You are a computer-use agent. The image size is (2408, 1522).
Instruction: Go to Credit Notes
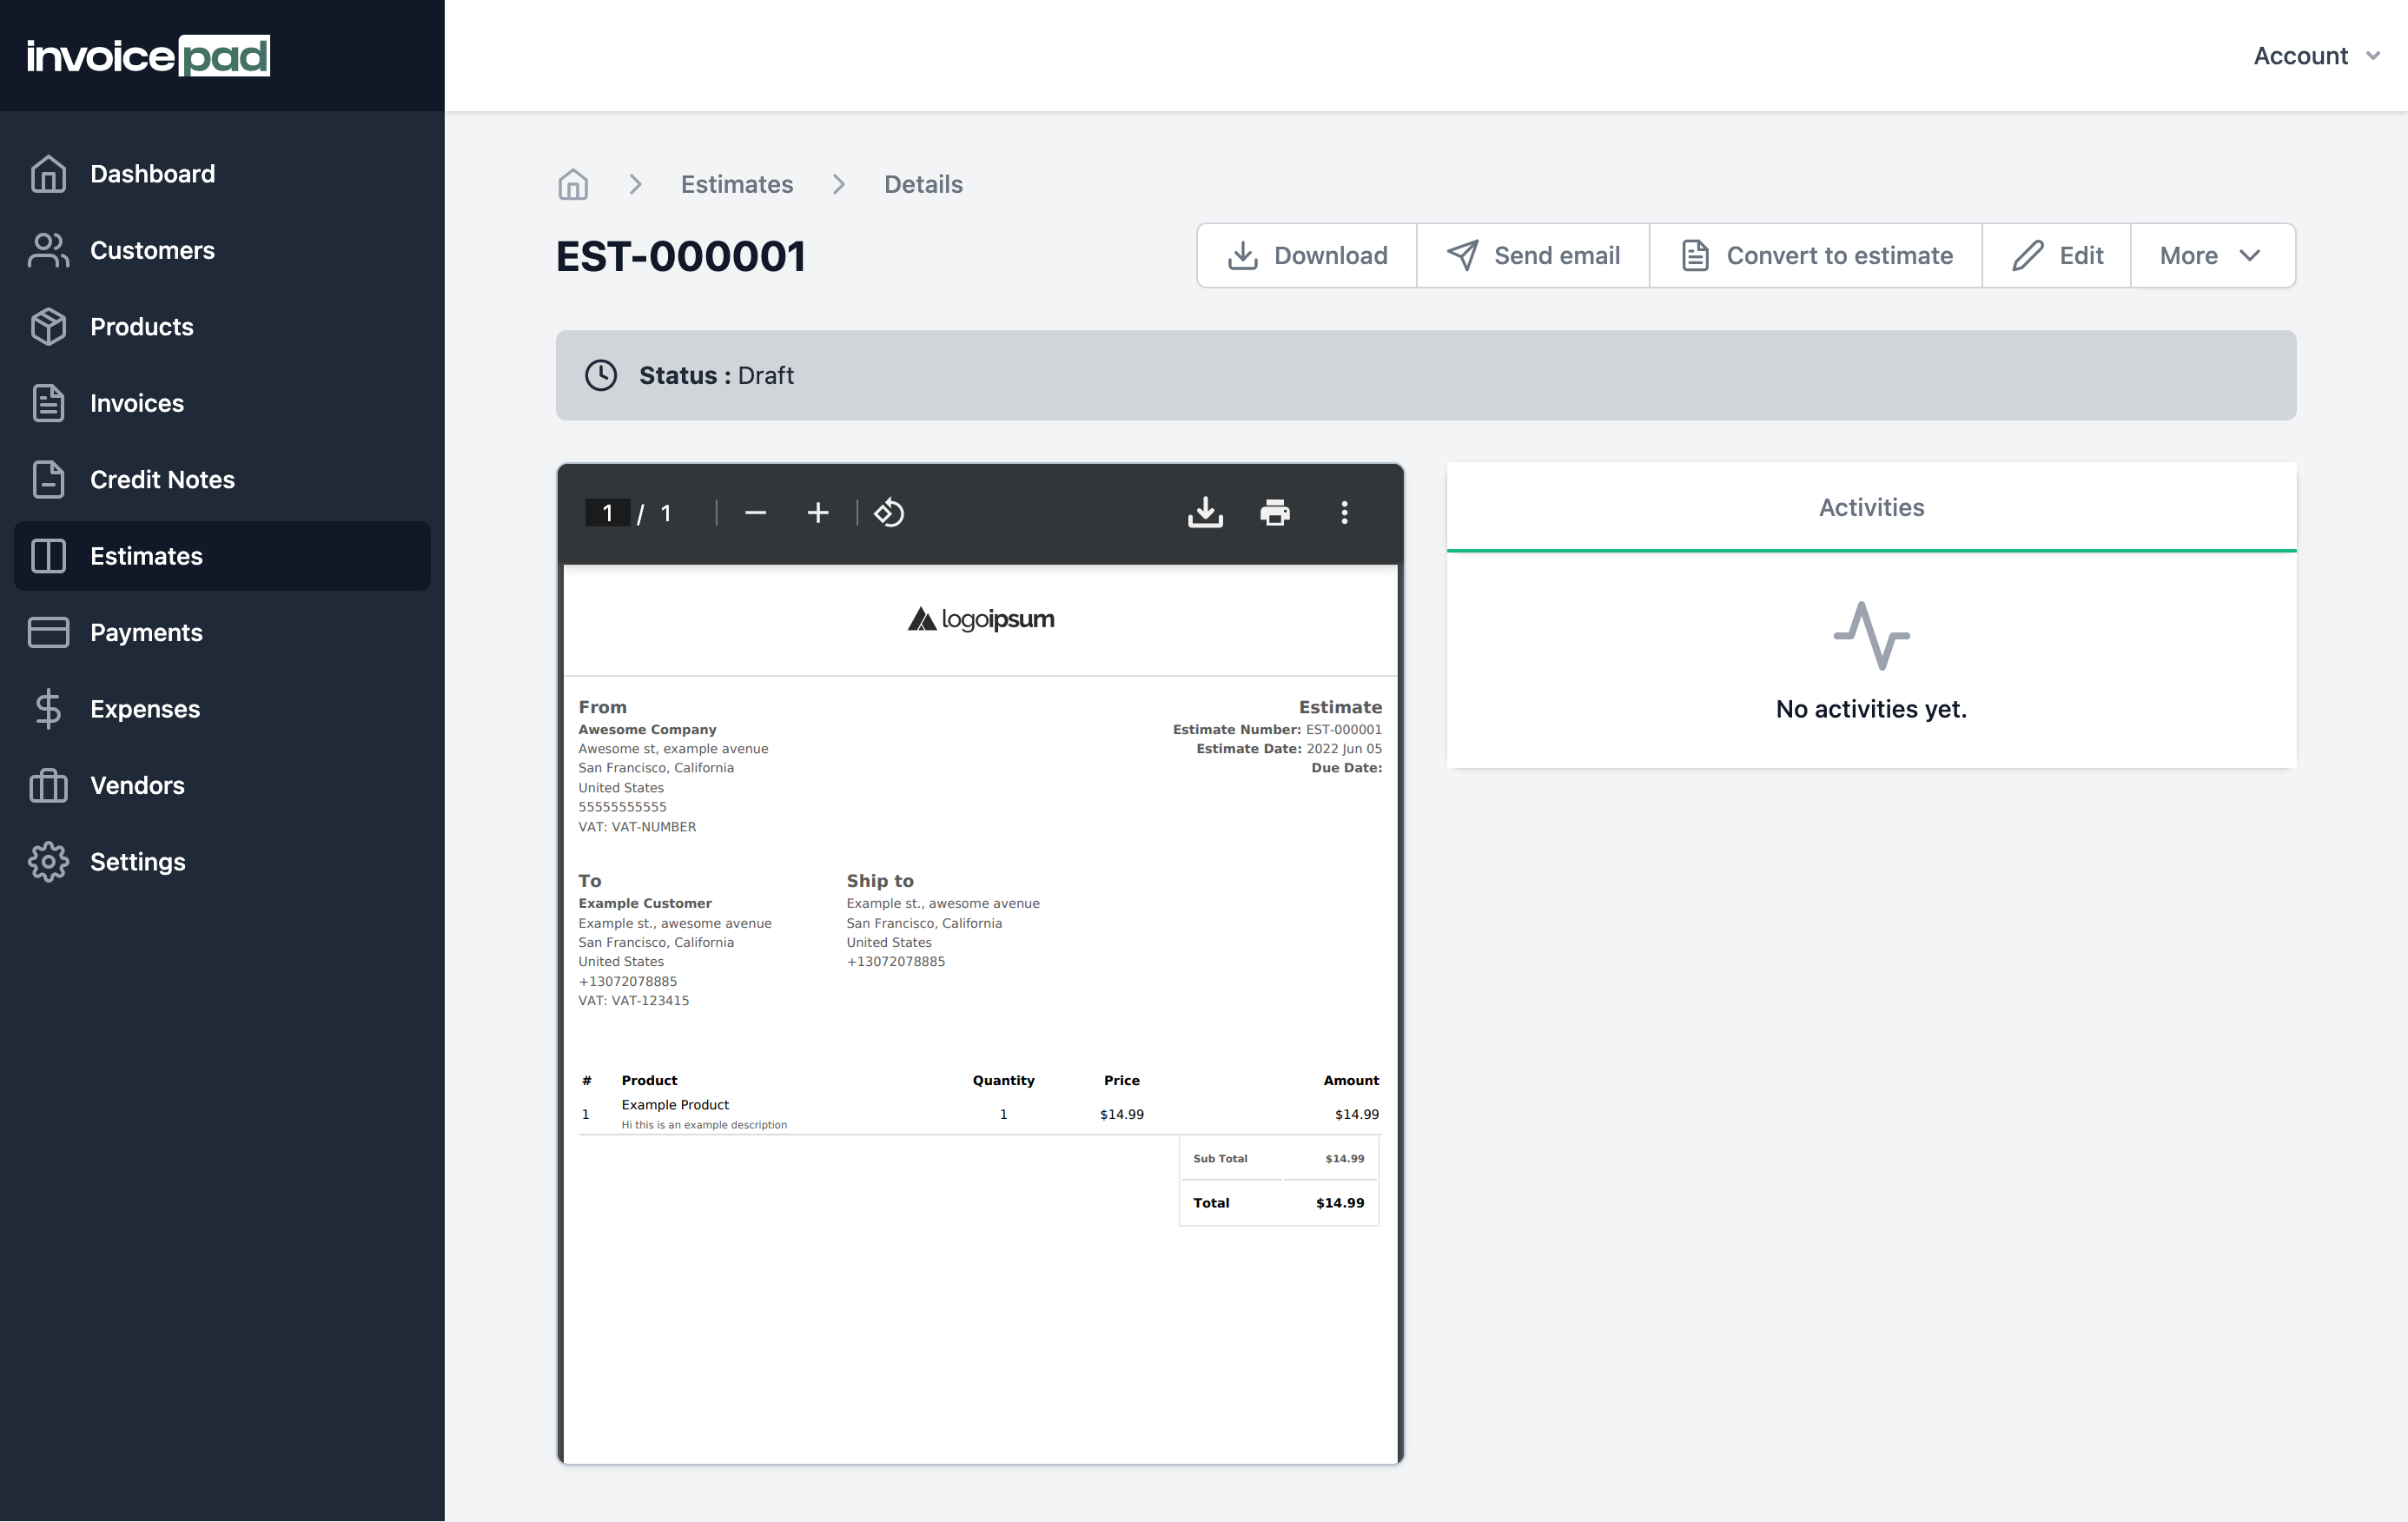pyautogui.click(x=222, y=480)
